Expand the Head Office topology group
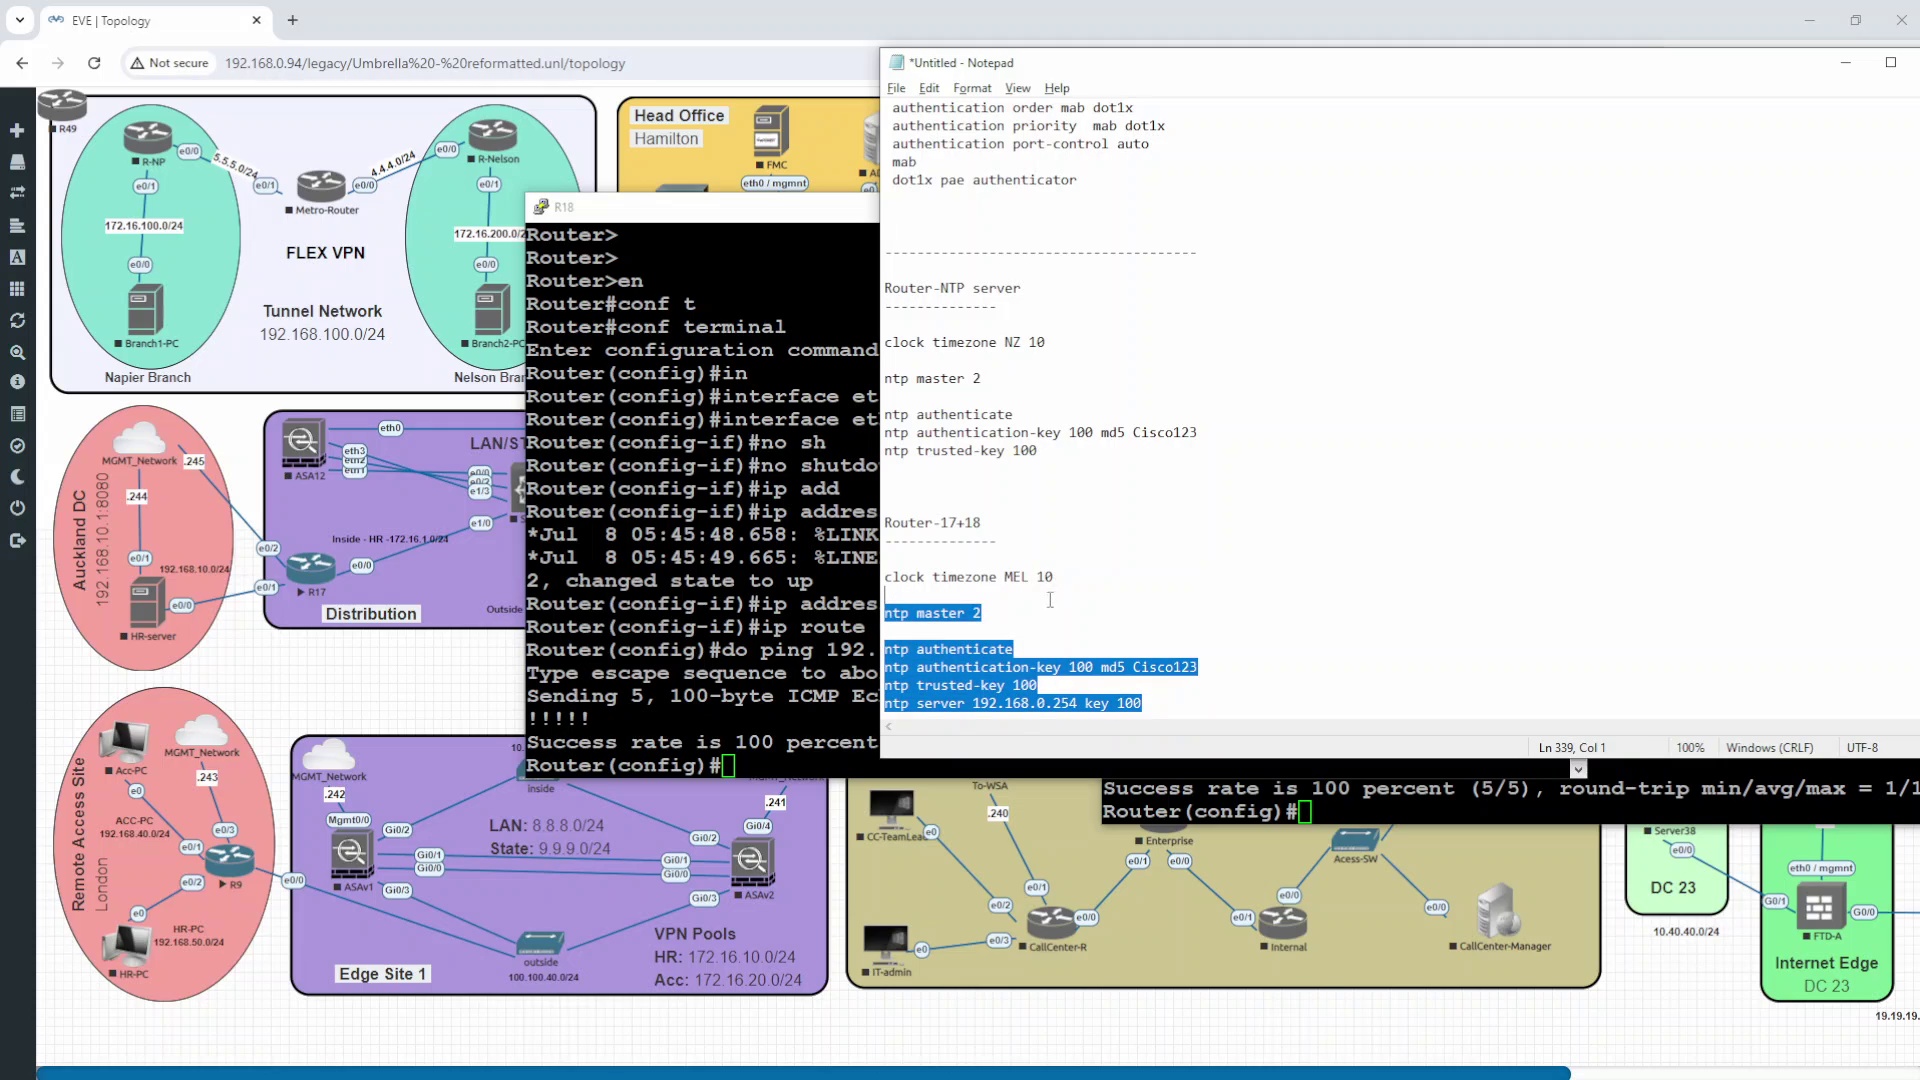1920x1080 pixels. pyautogui.click(x=679, y=115)
